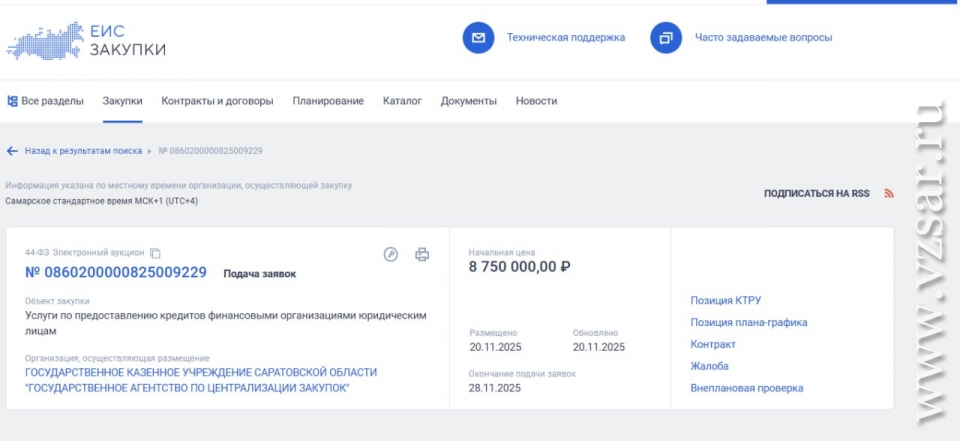This screenshot has width=960, height=441.
Task: Print the procurement card via printer icon
Action: pyautogui.click(x=422, y=254)
